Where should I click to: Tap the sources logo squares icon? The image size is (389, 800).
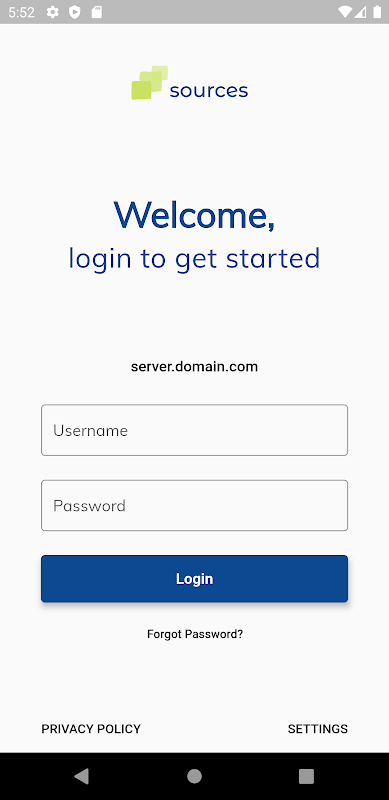150,82
